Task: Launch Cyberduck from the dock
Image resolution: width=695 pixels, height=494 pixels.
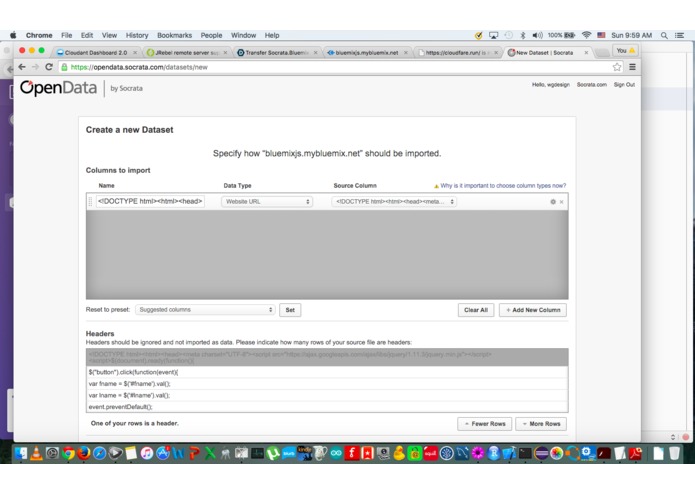Action: (x=399, y=453)
